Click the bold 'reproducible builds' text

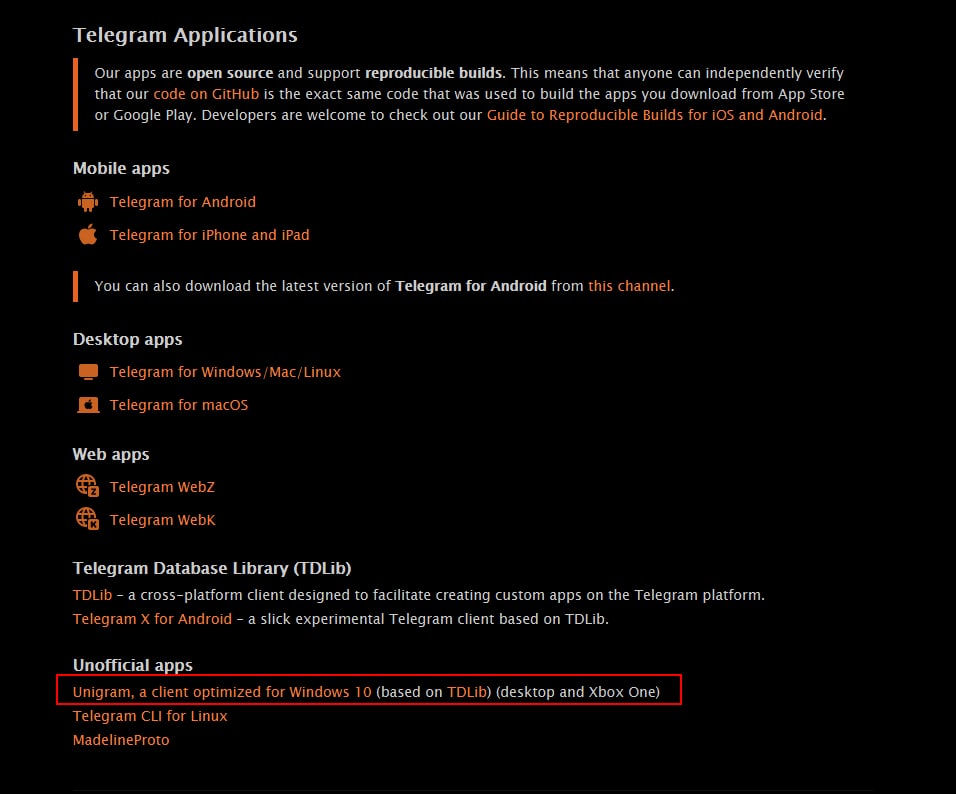click(x=434, y=73)
